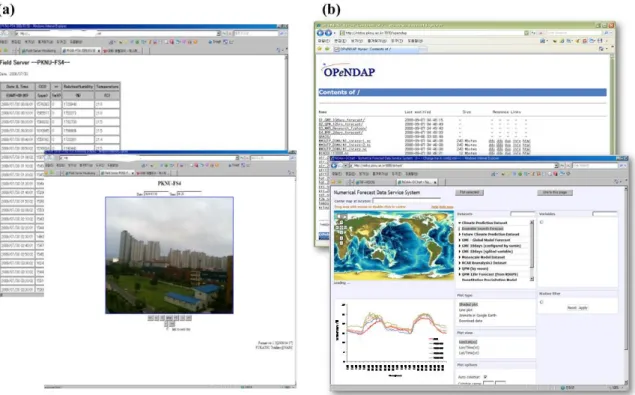Click vertical scrollbar of Numerical Forecast window

[x=626, y=284]
